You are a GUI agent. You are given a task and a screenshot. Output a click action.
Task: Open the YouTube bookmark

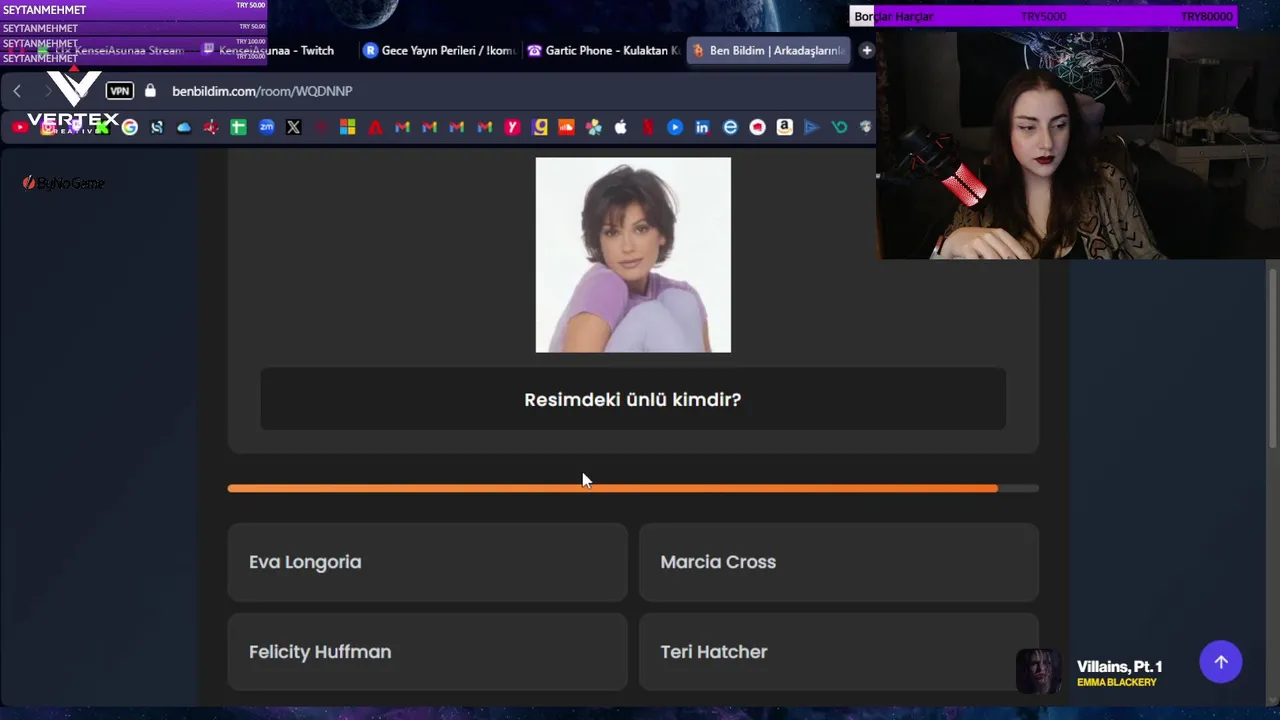pos(20,127)
